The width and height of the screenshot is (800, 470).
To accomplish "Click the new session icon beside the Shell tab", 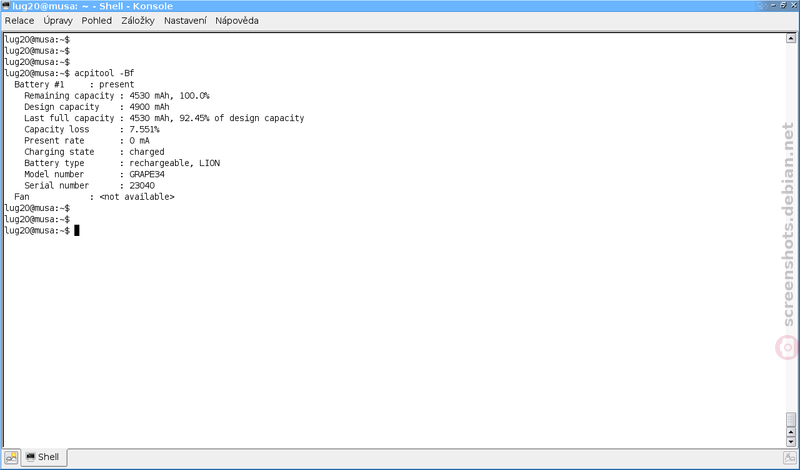I will coord(11,457).
